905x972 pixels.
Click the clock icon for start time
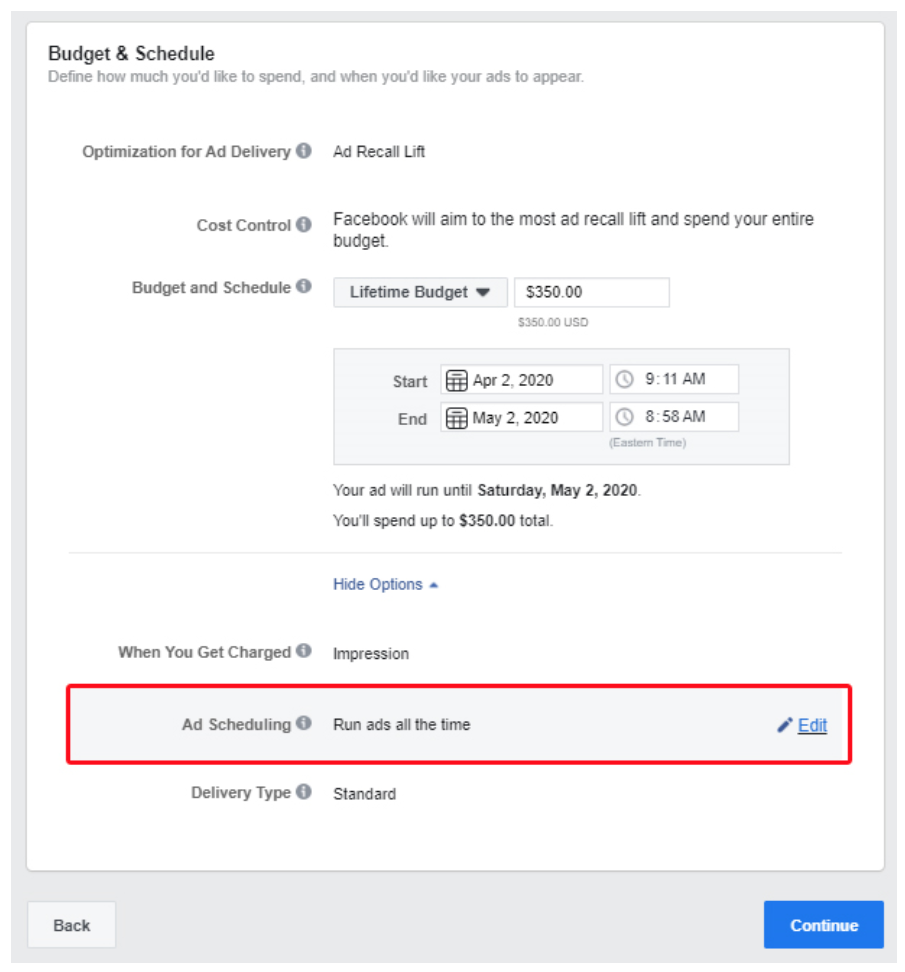[x=625, y=380]
